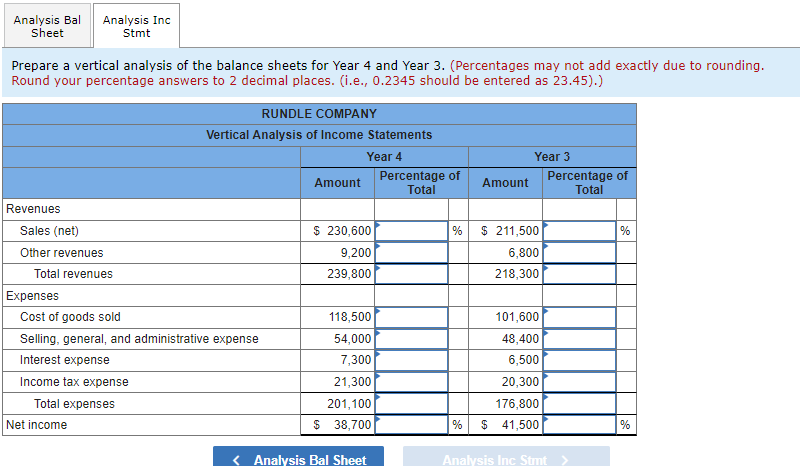This screenshot has height=466, width=808.
Task: Click Year 4 Net income percentage field
Action: coord(411,425)
